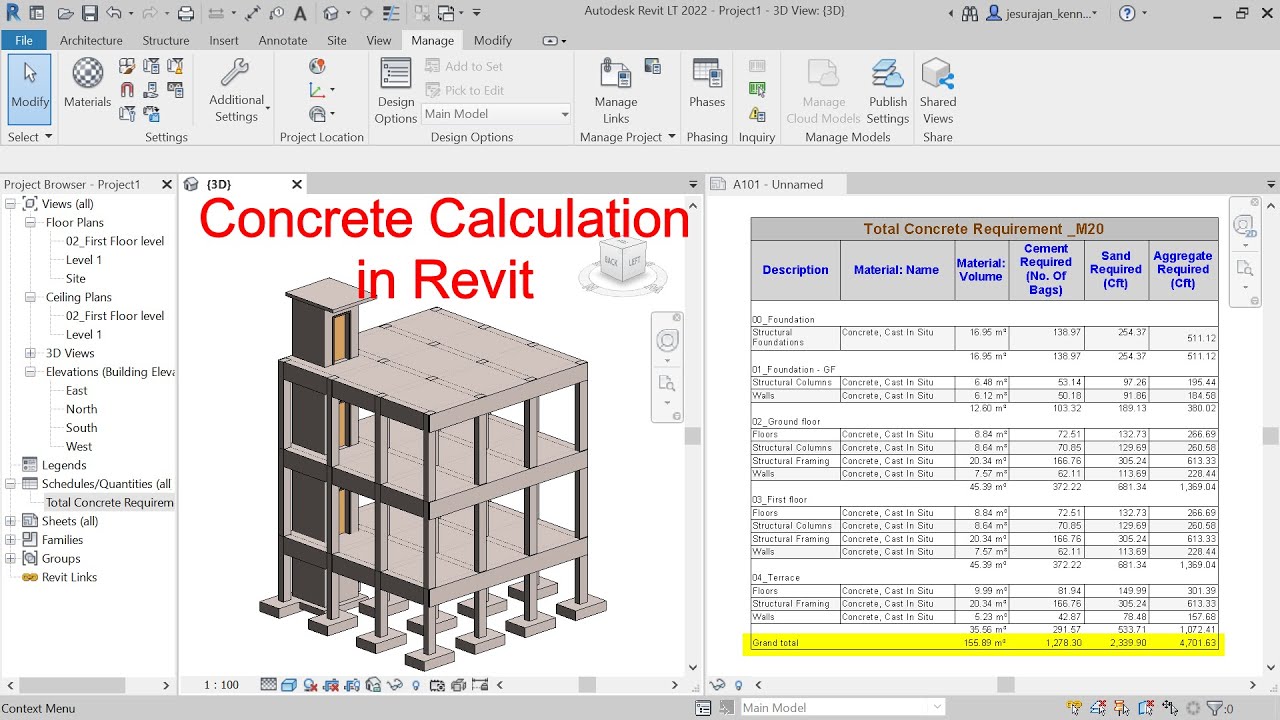Expand the Sheets (all) tree node
The height and width of the screenshot is (720, 1280).
click(11, 521)
